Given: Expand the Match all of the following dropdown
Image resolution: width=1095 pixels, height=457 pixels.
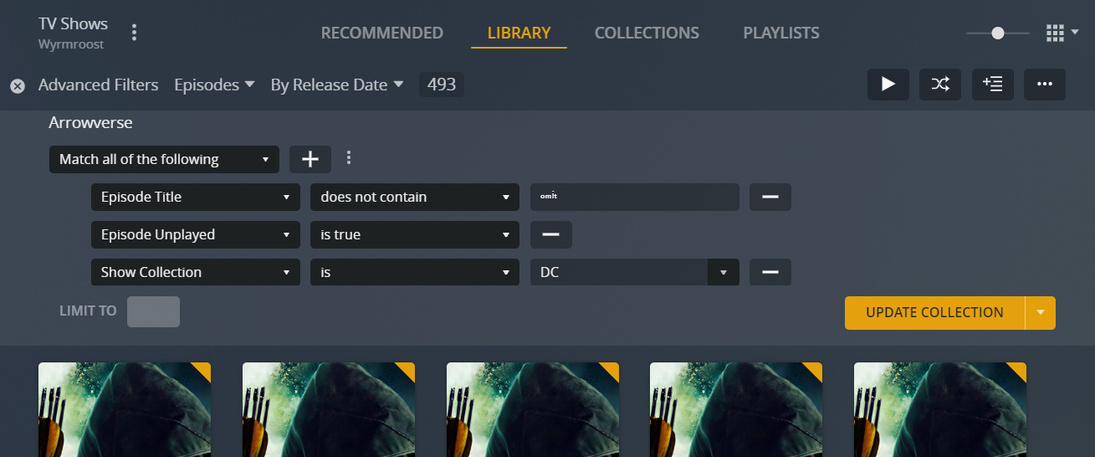Looking at the screenshot, I should tap(164, 159).
